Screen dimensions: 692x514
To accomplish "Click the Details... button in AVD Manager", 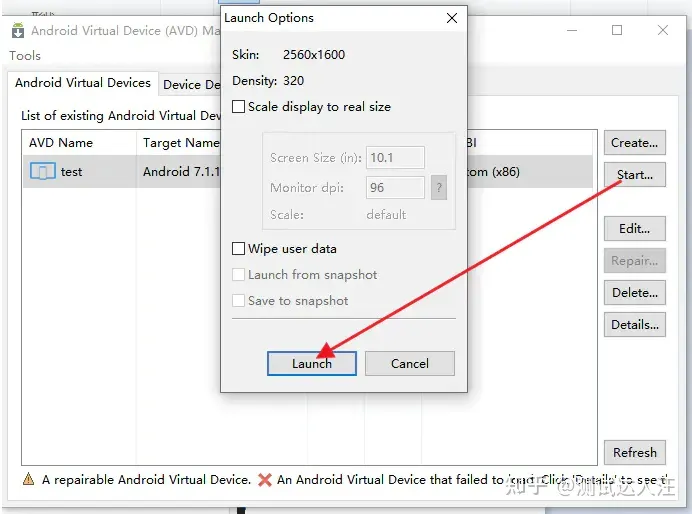I will pyautogui.click(x=635, y=325).
